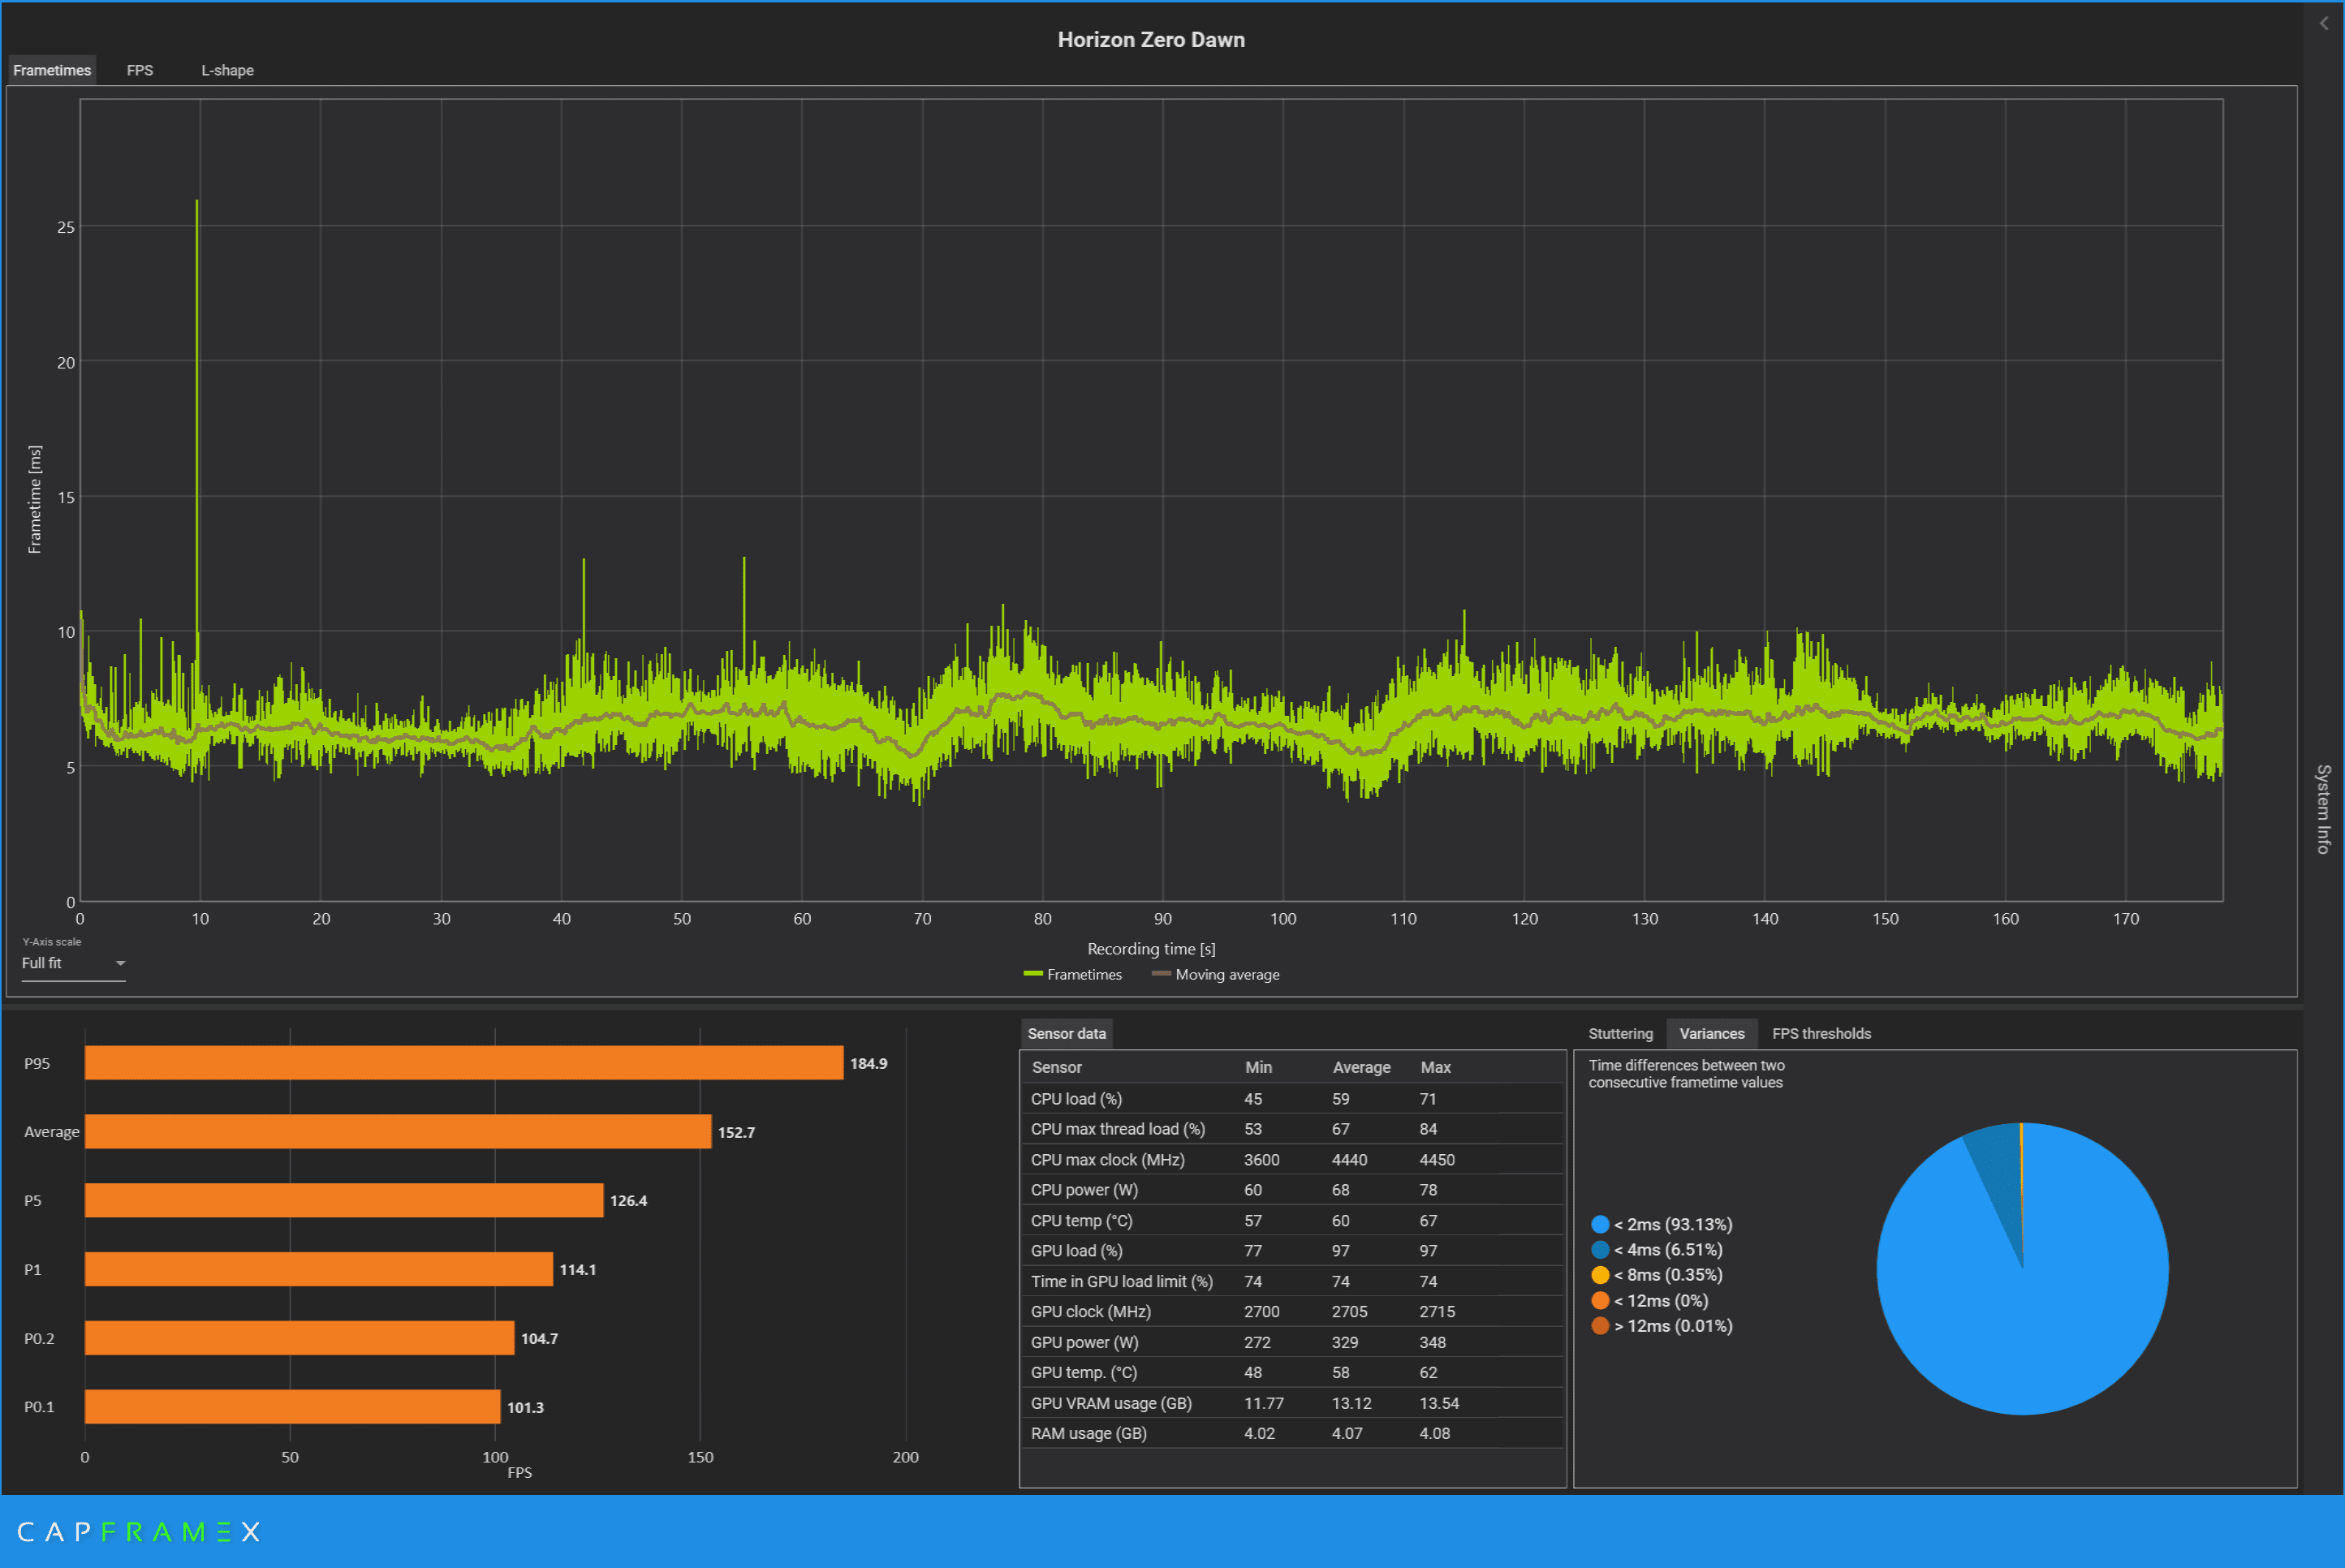The image size is (2345, 1568).
Task: Select the GPU temp. (°C) row
Action: [1292, 1372]
